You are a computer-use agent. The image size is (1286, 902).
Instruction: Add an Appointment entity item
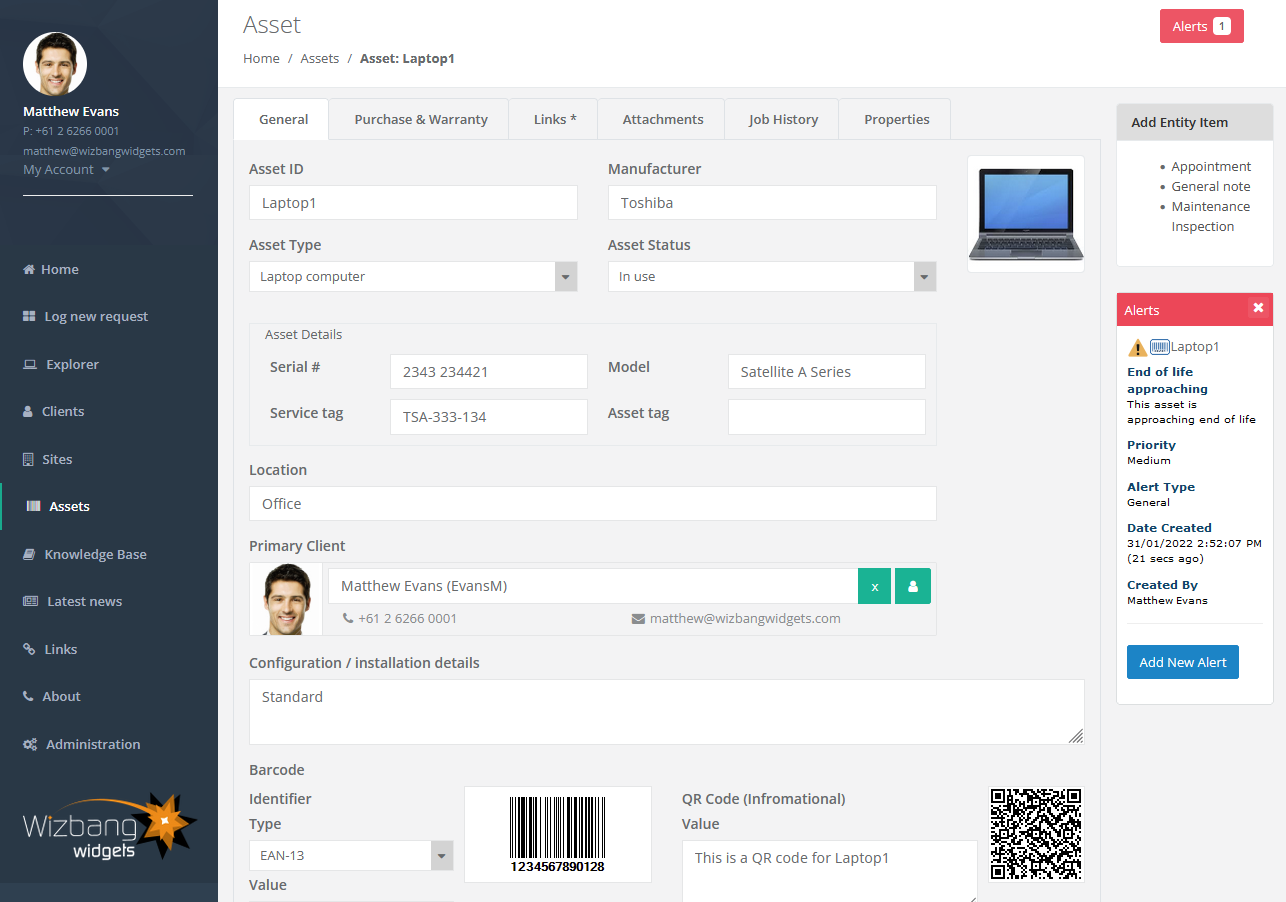click(x=1211, y=167)
